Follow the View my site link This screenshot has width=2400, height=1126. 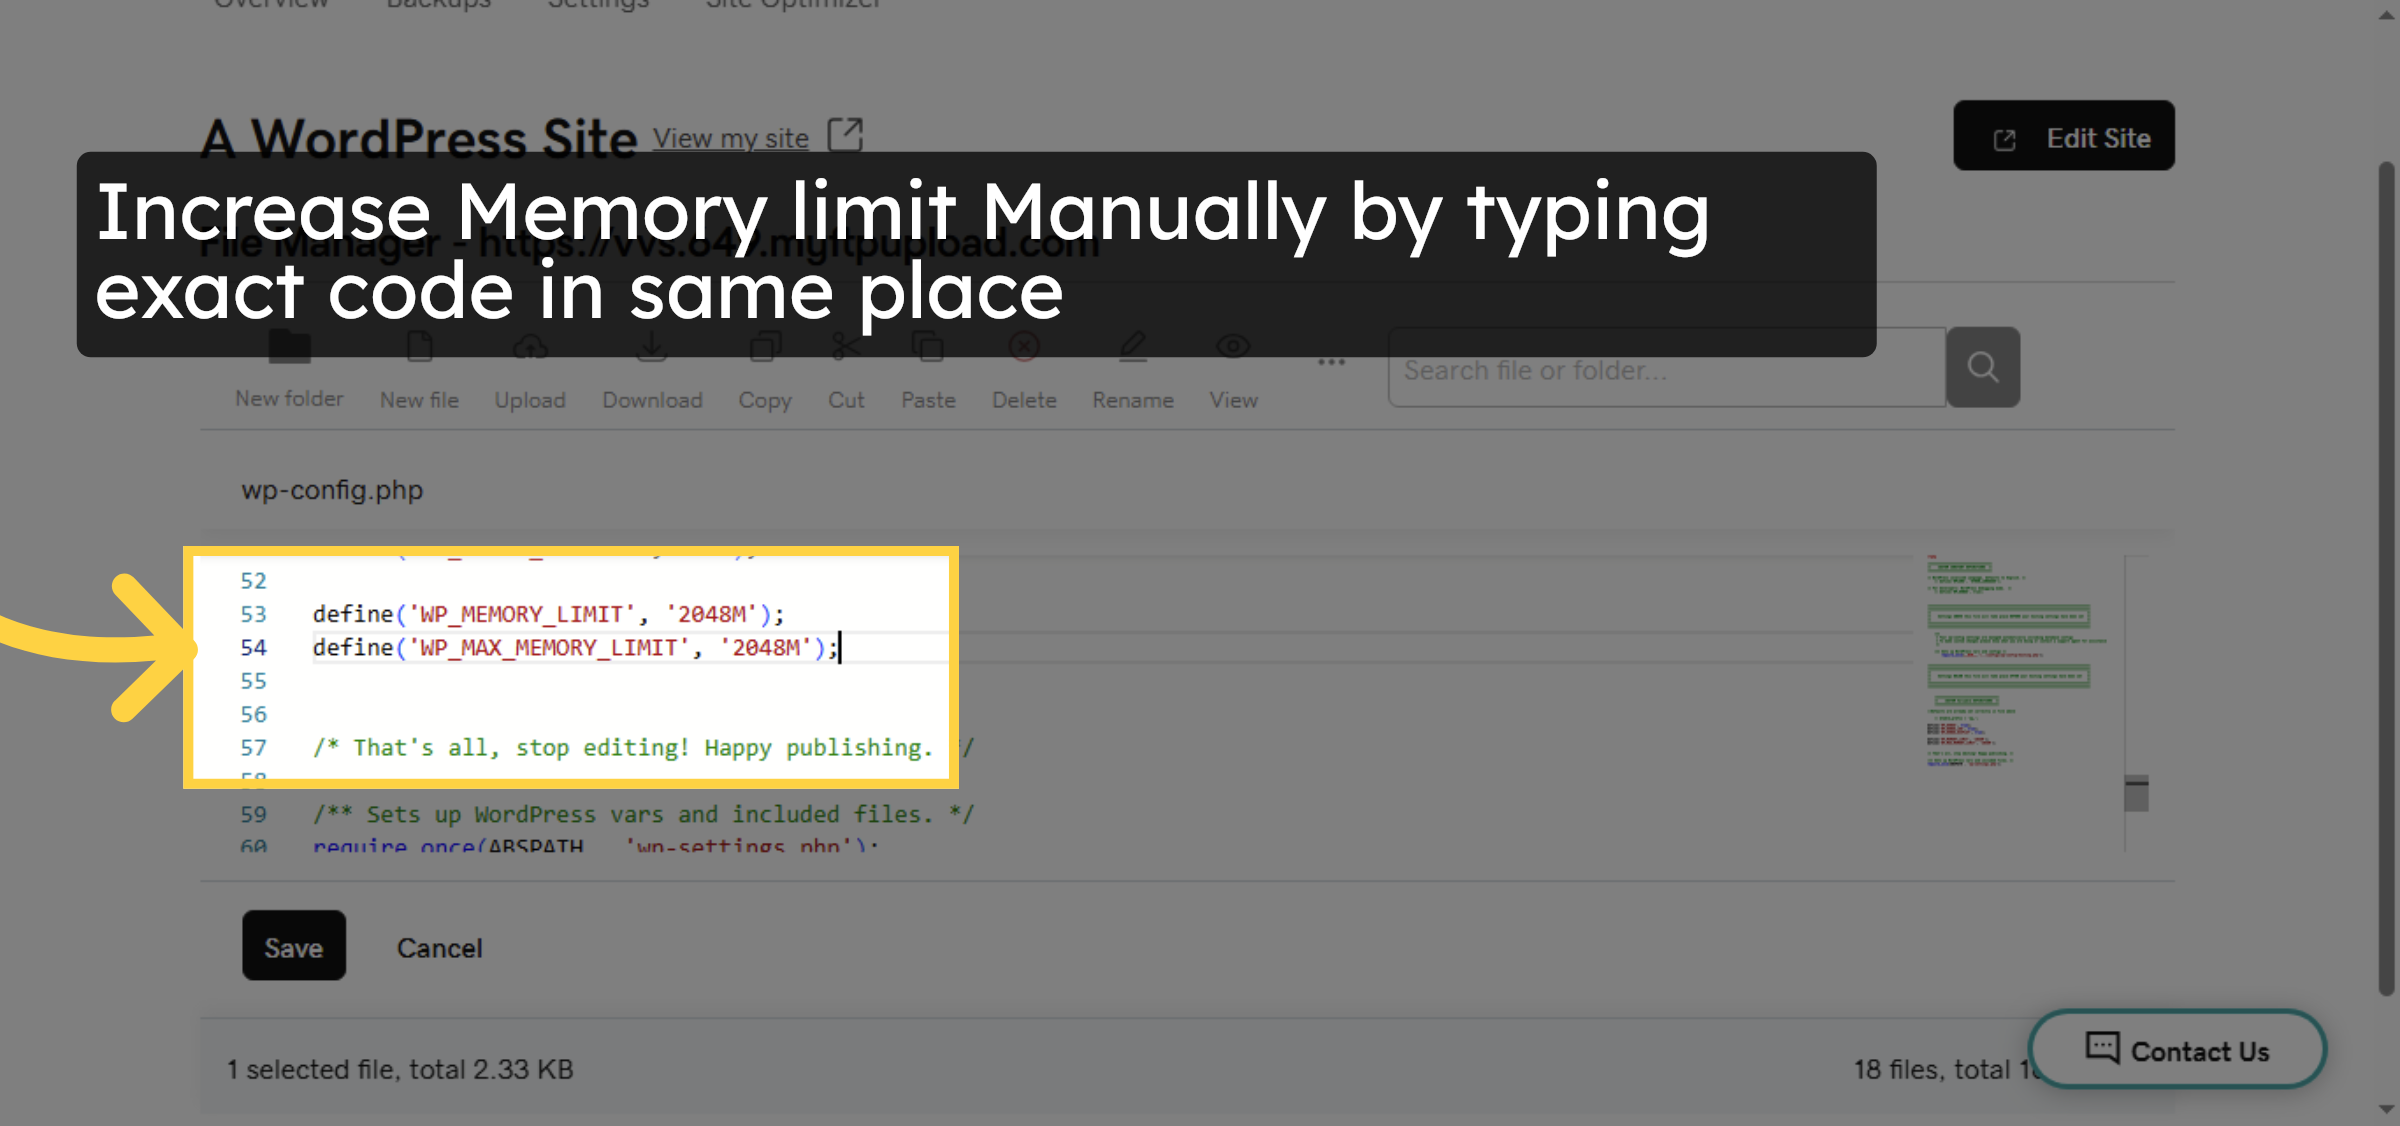[x=730, y=138]
